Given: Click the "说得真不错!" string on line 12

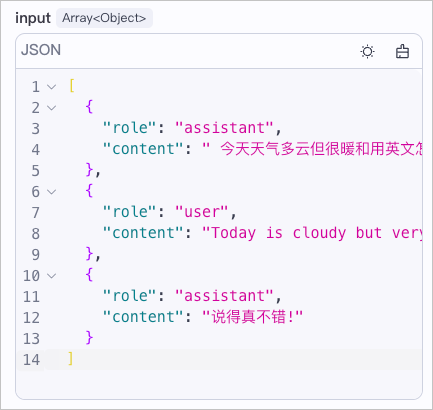Looking at the screenshot, I should 252,317.
